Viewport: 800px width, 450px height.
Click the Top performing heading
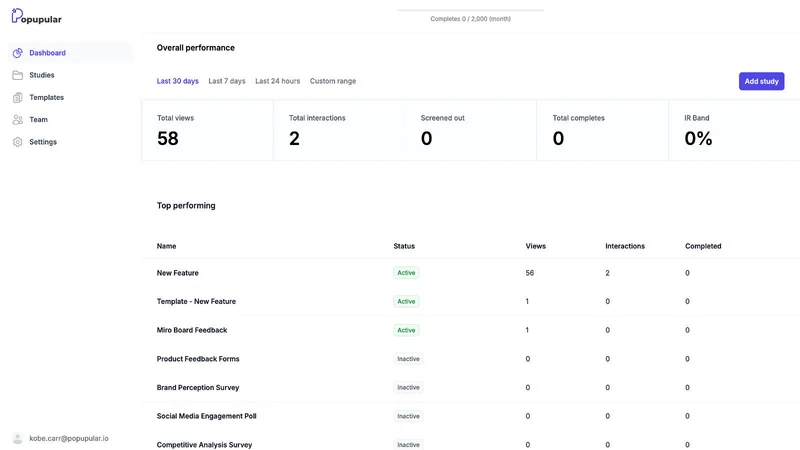[x=186, y=206]
